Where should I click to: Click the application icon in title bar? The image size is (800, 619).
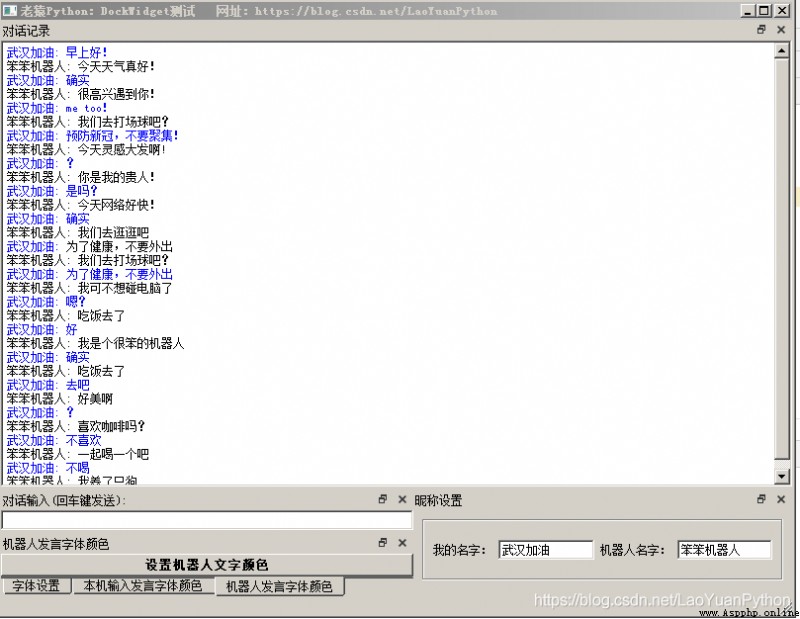pos(10,10)
